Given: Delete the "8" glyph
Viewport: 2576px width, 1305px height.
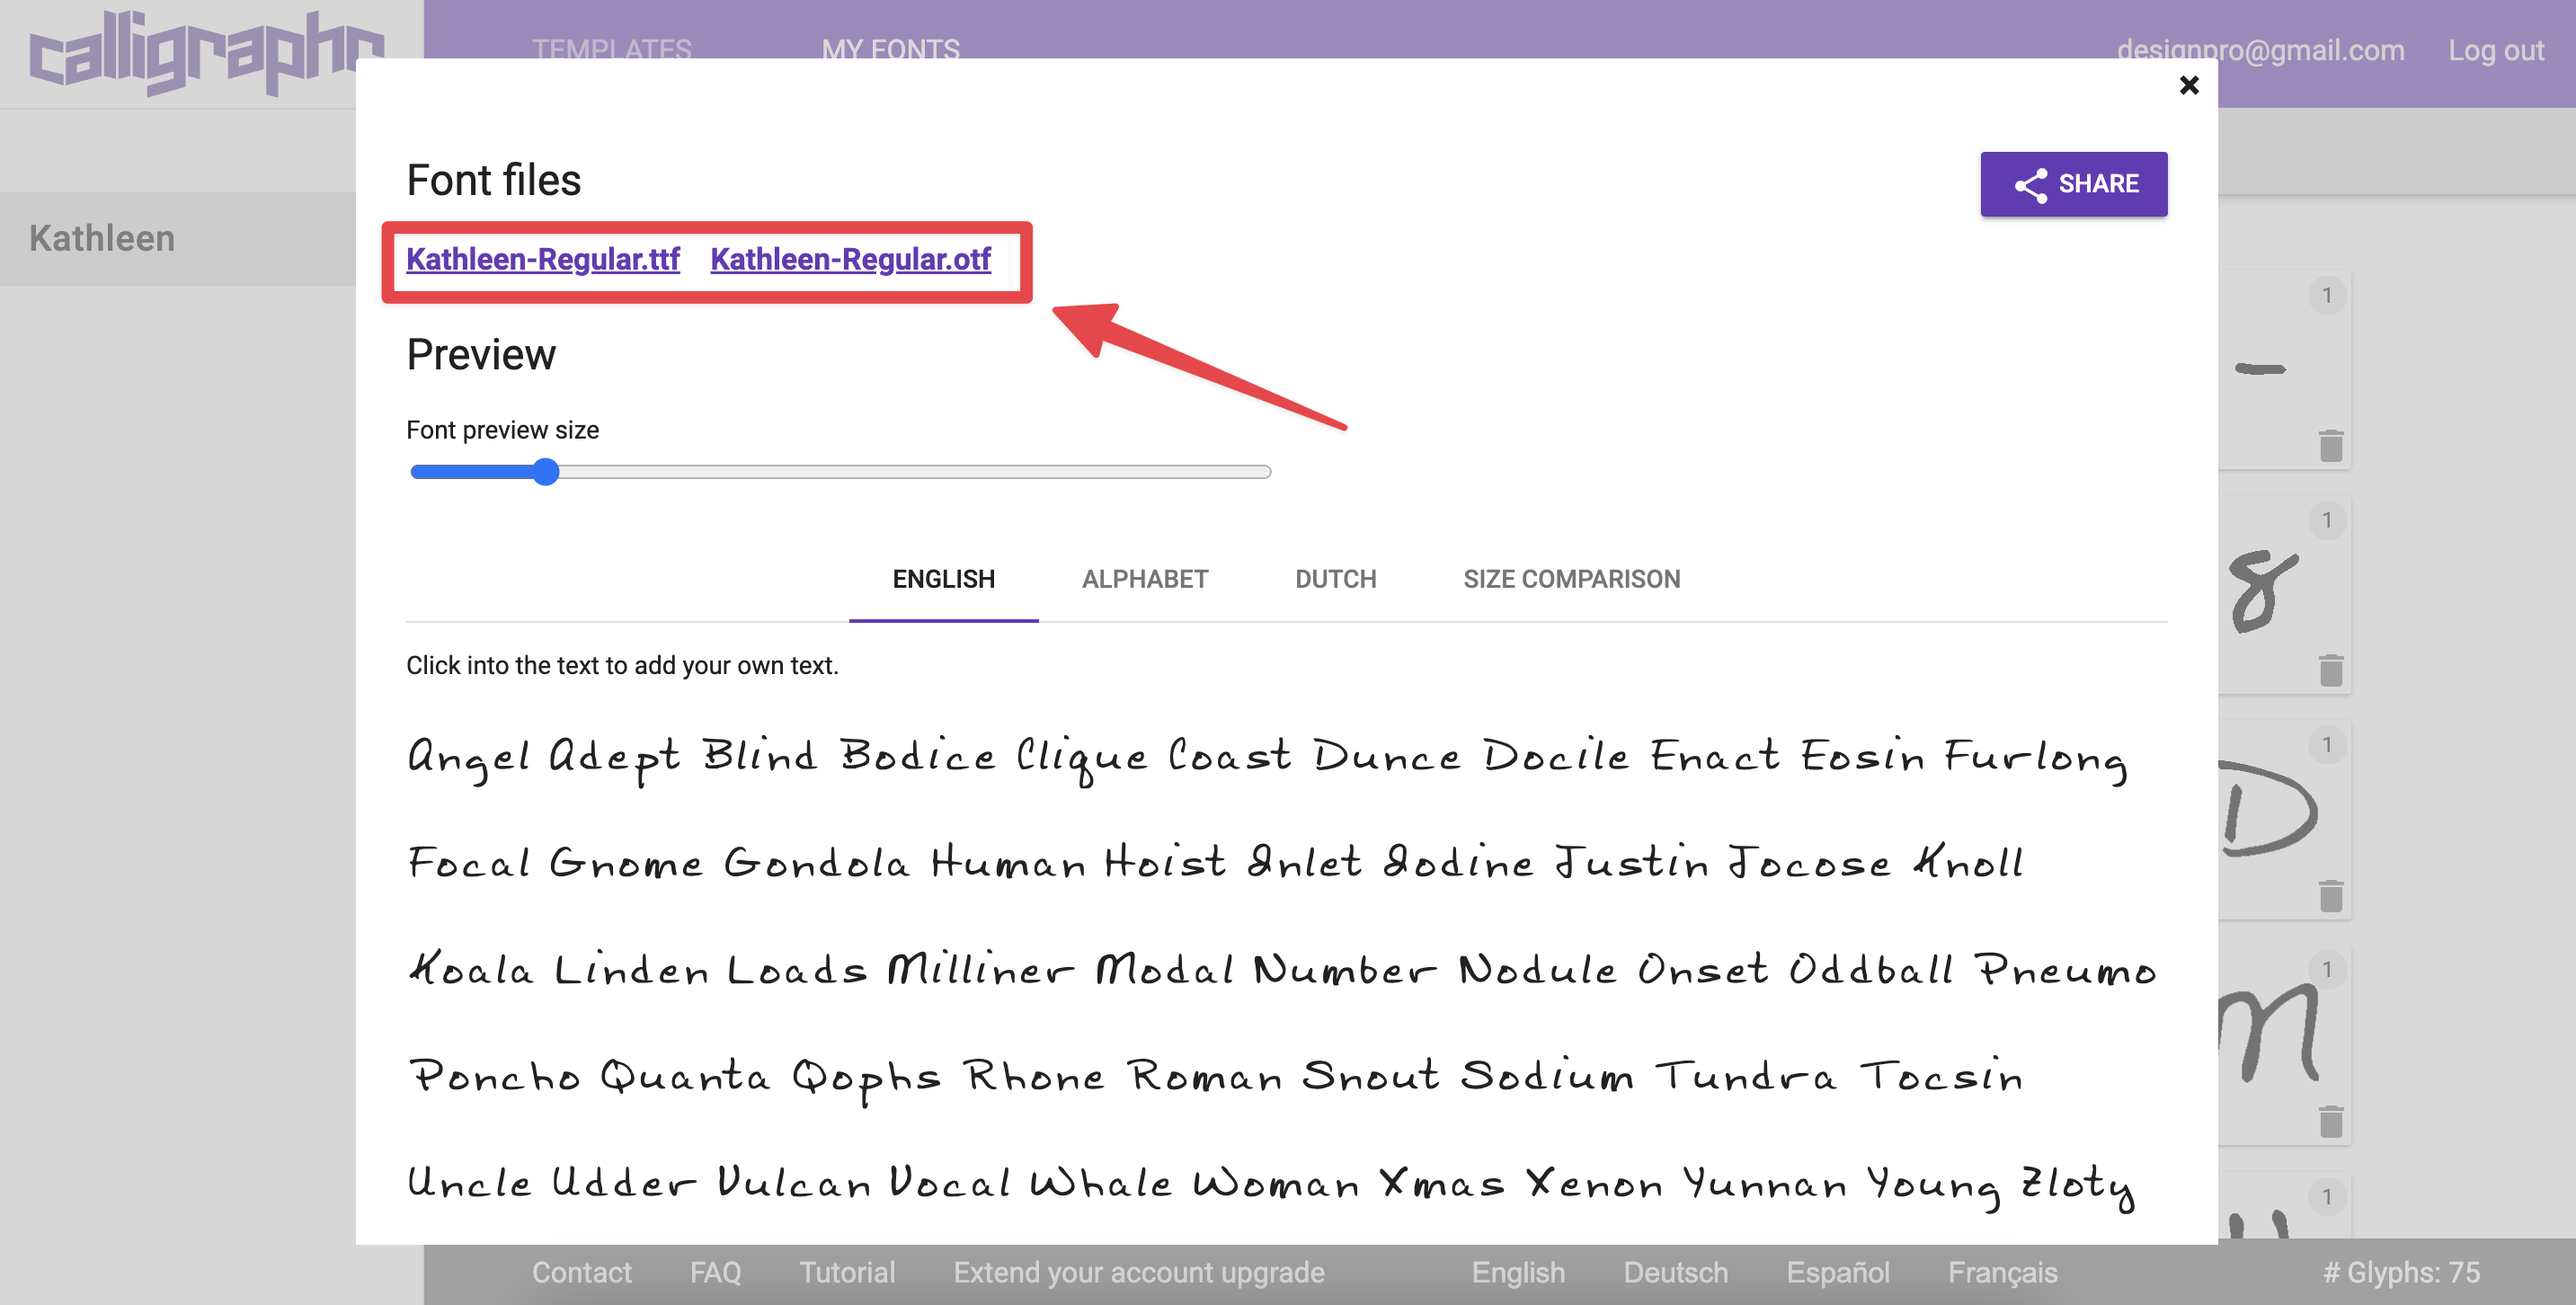Looking at the screenshot, I should pos(2331,670).
